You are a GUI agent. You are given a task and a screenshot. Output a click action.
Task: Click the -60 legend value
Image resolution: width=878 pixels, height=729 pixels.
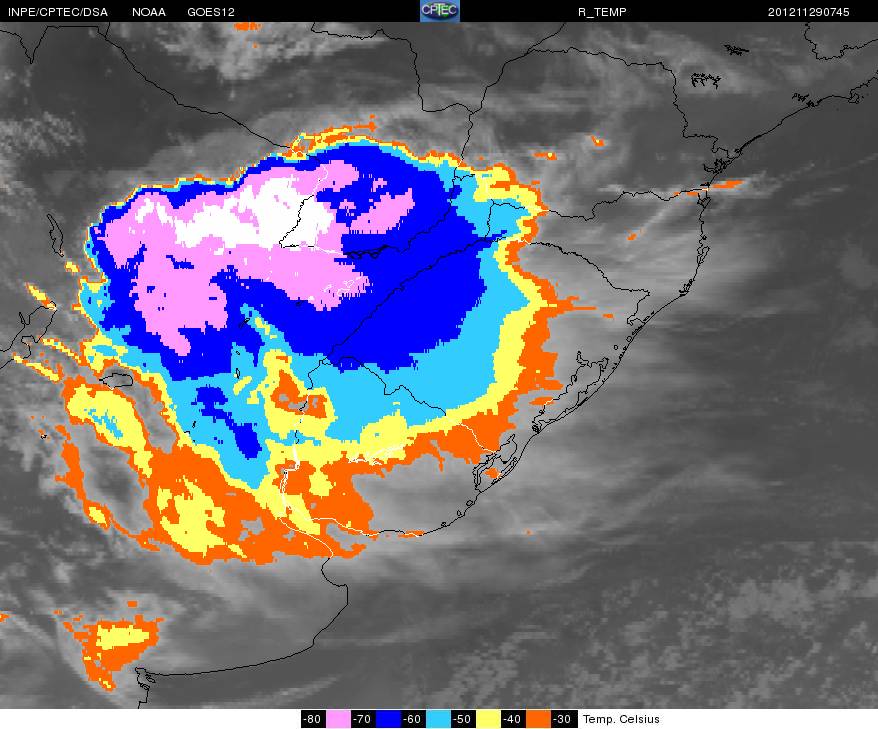413,719
